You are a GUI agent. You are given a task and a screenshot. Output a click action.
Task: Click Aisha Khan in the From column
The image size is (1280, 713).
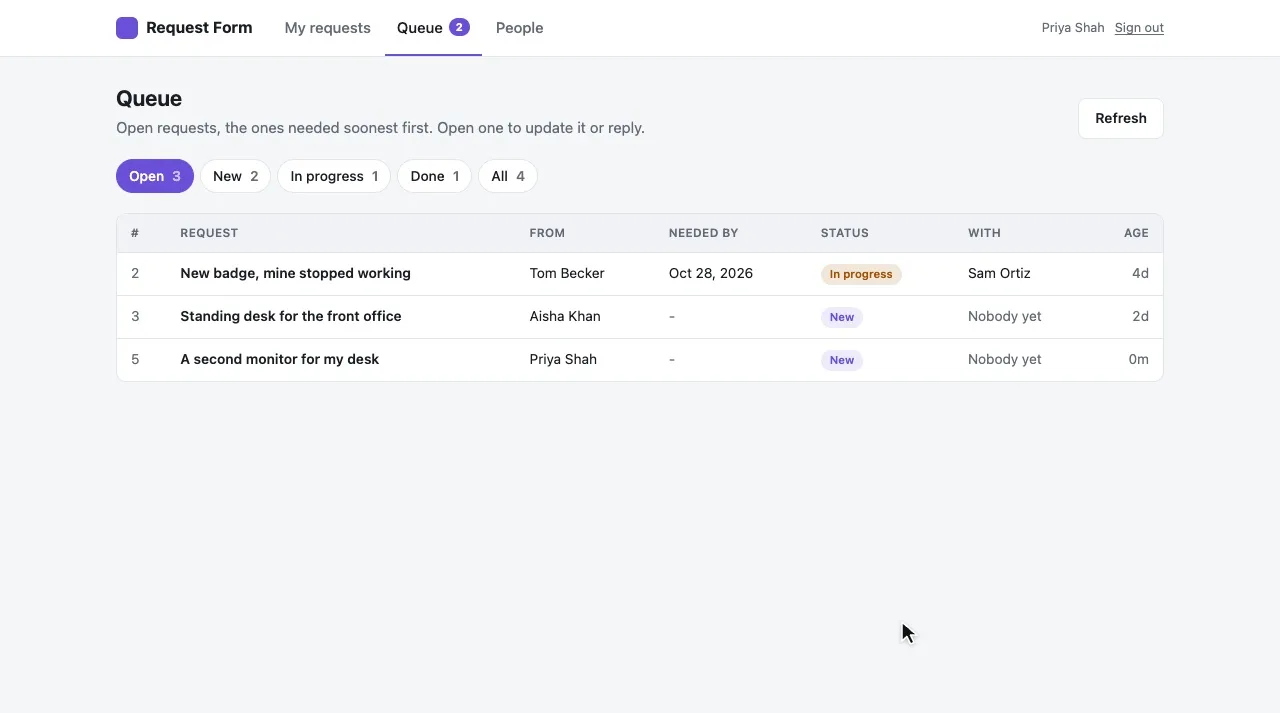[x=565, y=316]
